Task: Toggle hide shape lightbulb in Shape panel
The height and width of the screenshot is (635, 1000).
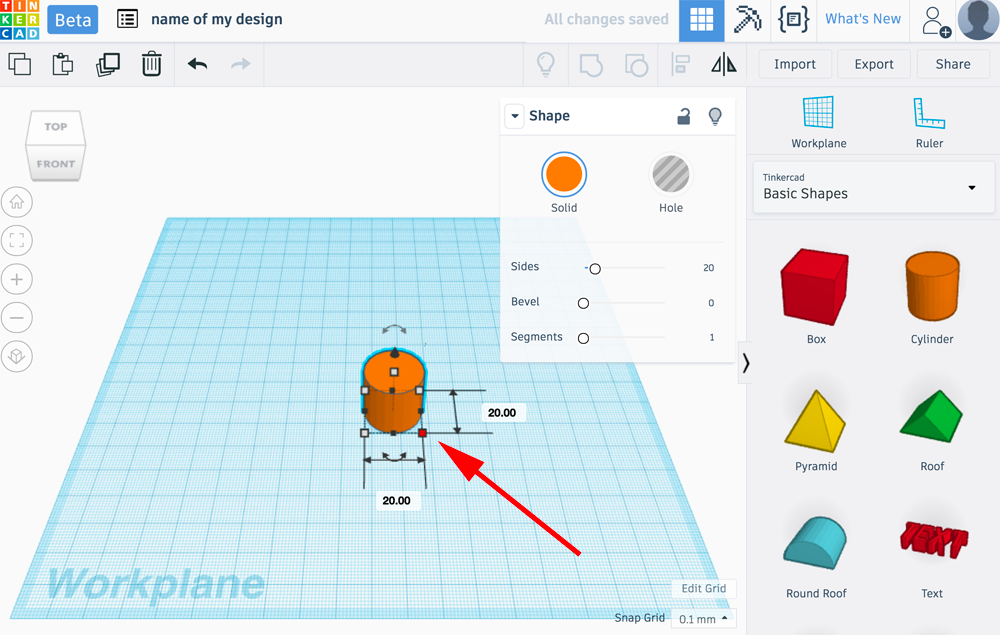Action: tap(715, 116)
